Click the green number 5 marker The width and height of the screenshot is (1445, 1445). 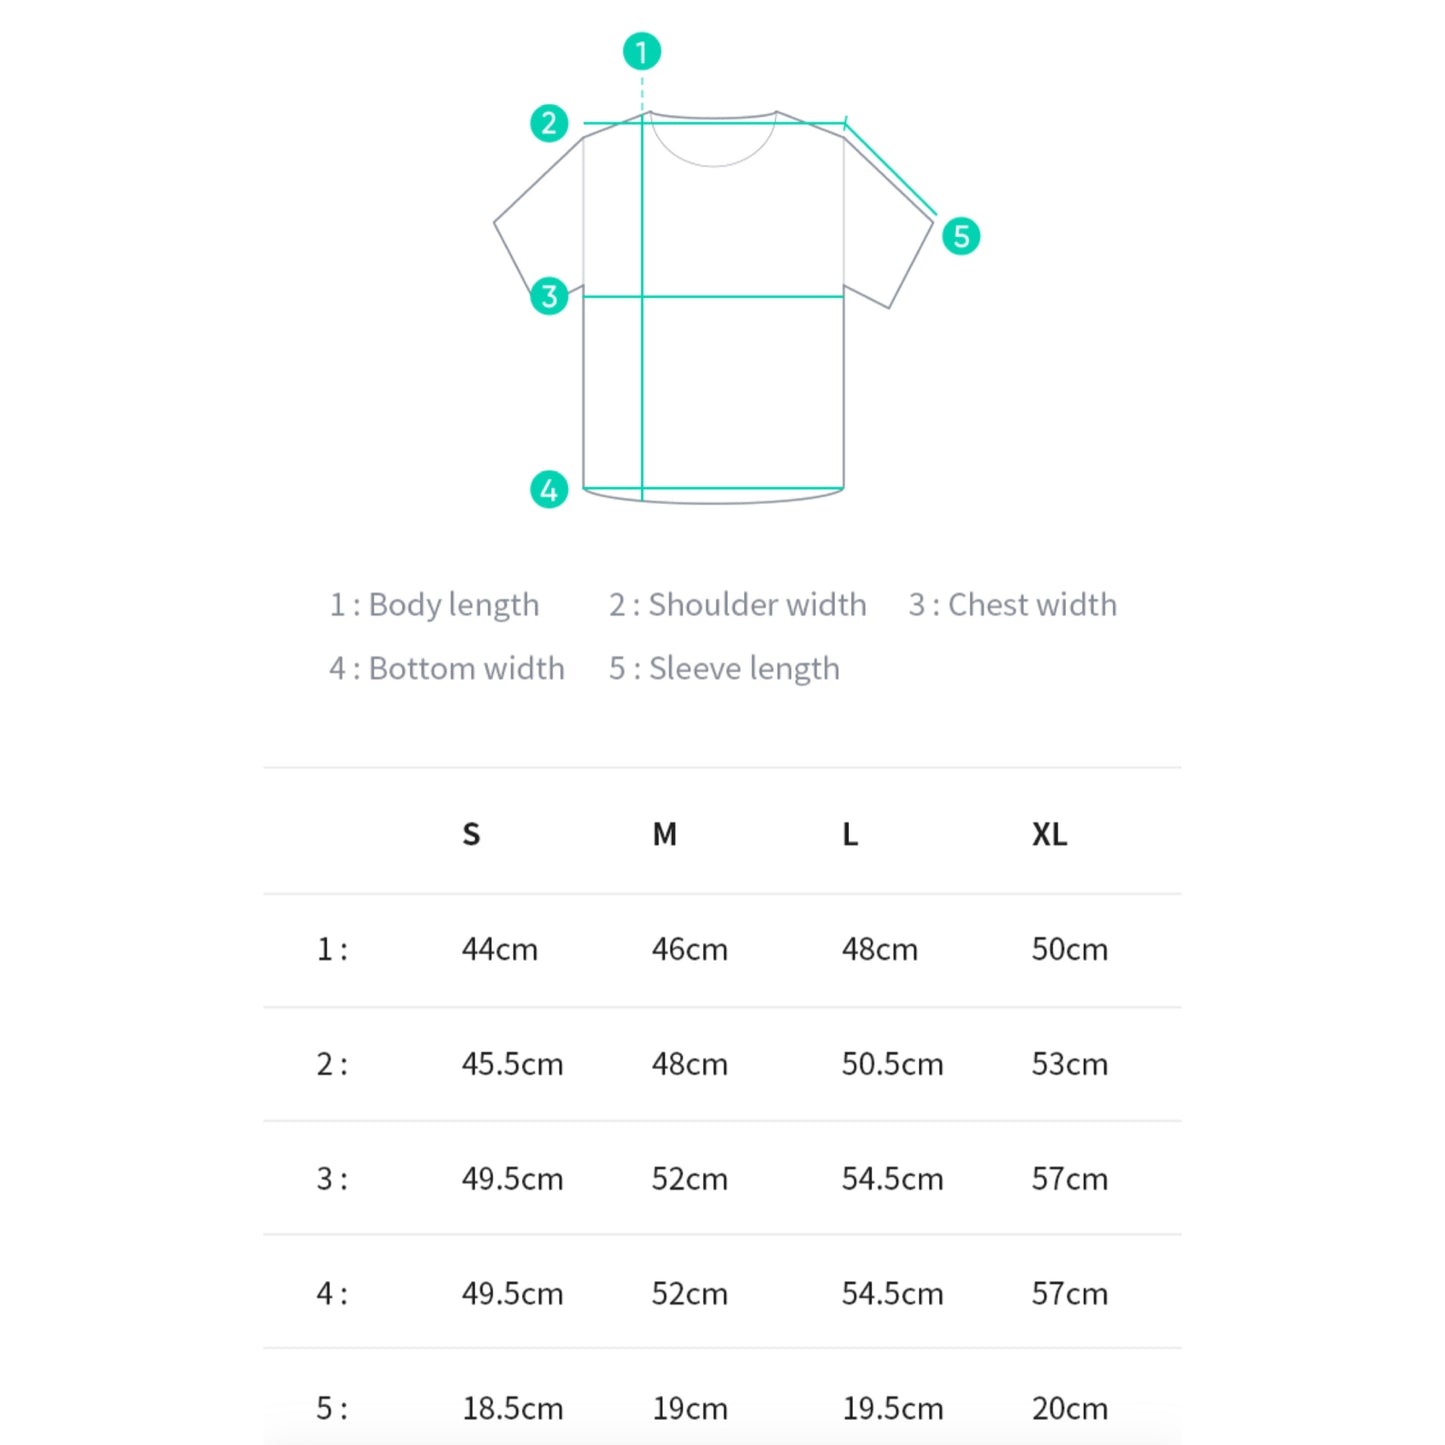coord(961,237)
